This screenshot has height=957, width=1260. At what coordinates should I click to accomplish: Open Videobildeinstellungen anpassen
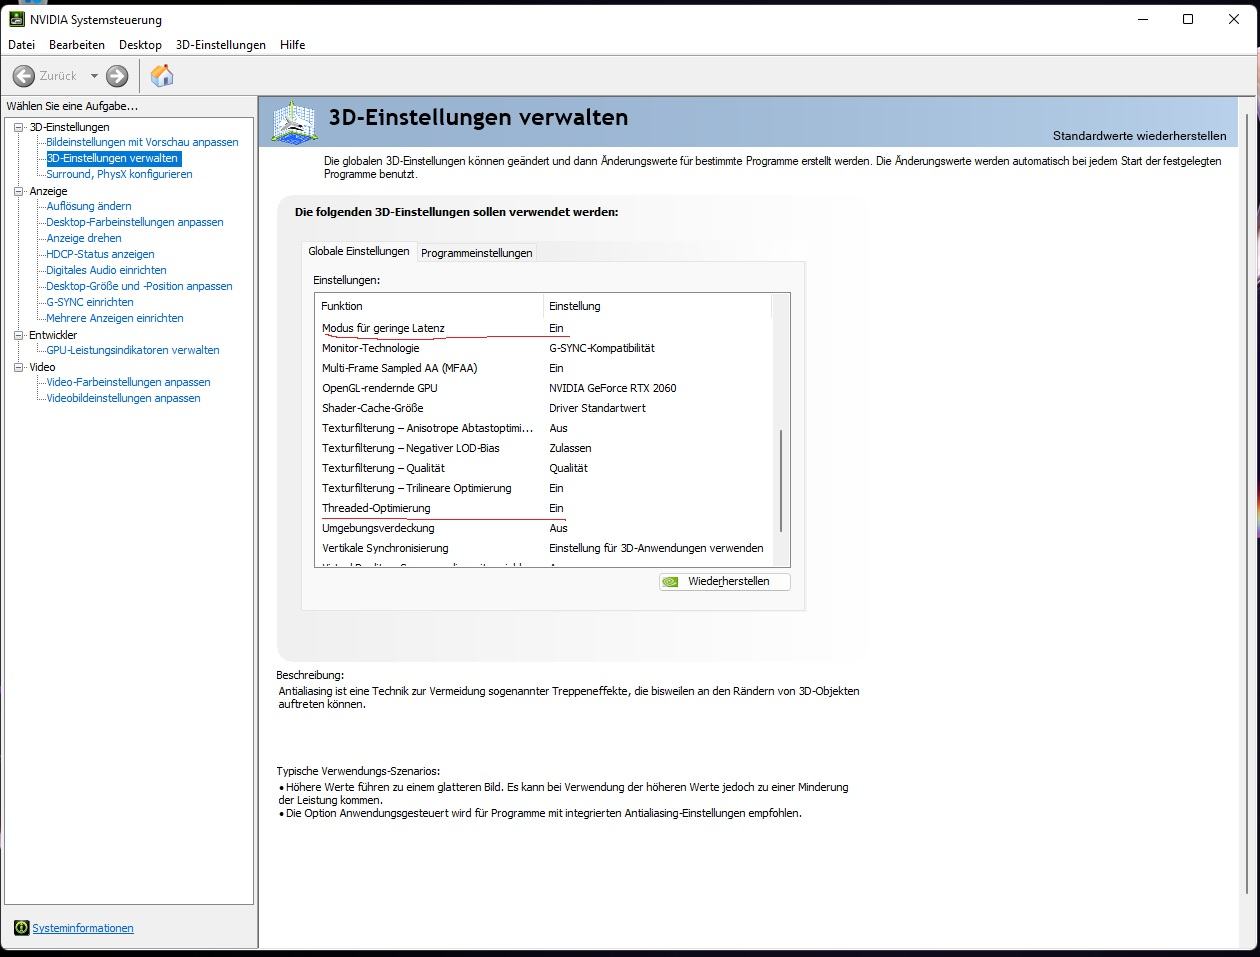(x=123, y=398)
